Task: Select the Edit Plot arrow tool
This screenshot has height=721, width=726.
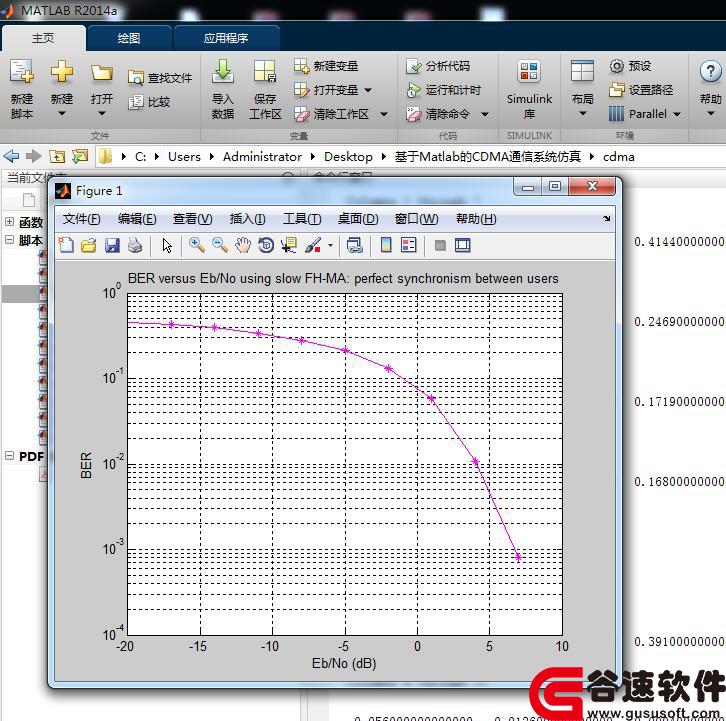Action: (167, 245)
